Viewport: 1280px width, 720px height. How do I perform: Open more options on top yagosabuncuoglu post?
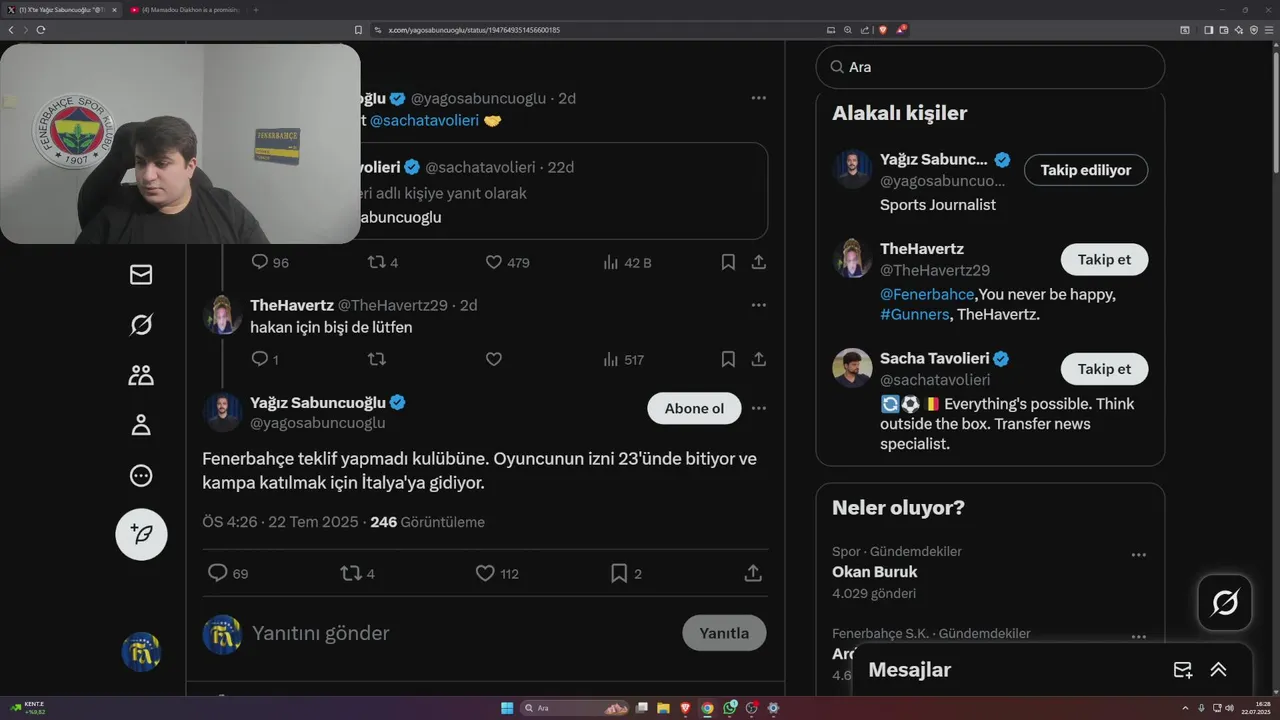point(758,98)
